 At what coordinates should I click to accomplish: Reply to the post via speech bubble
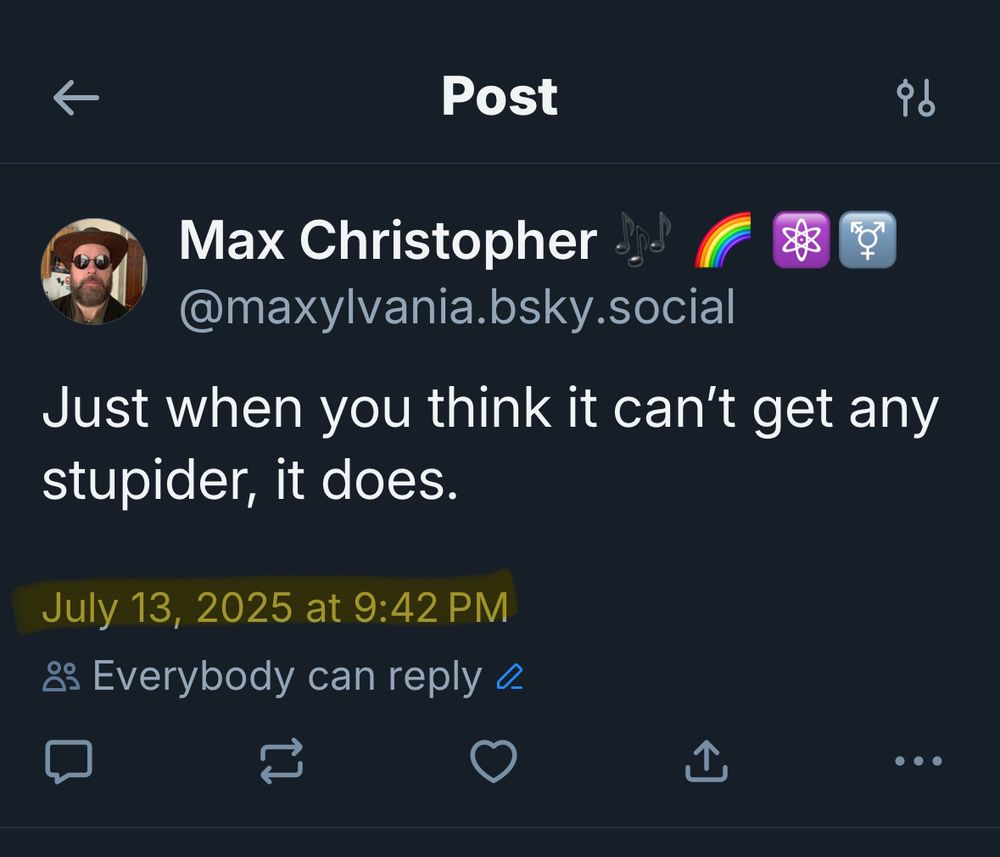69,762
